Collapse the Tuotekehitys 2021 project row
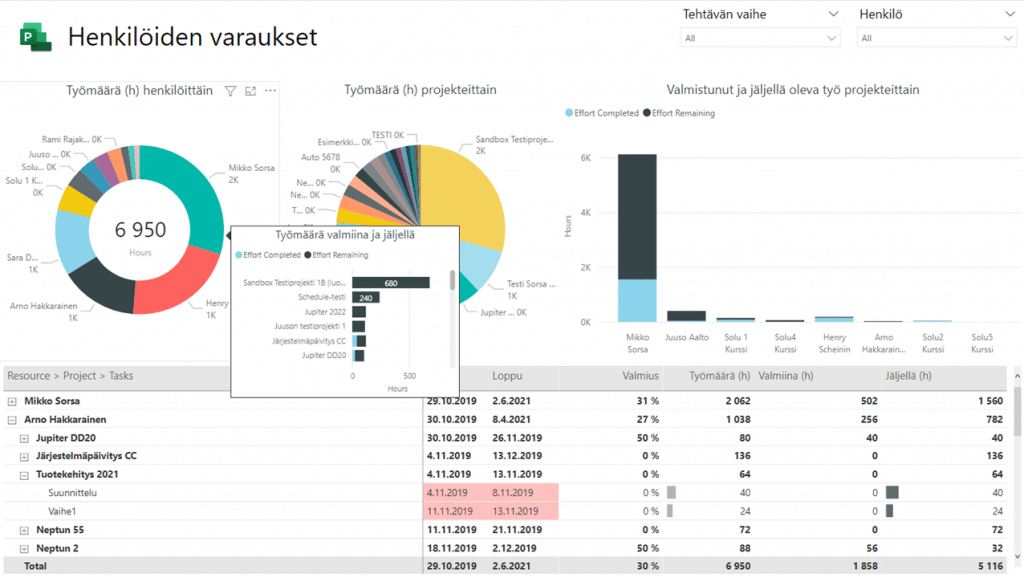The image size is (1024, 578). (x=24, y=474)
